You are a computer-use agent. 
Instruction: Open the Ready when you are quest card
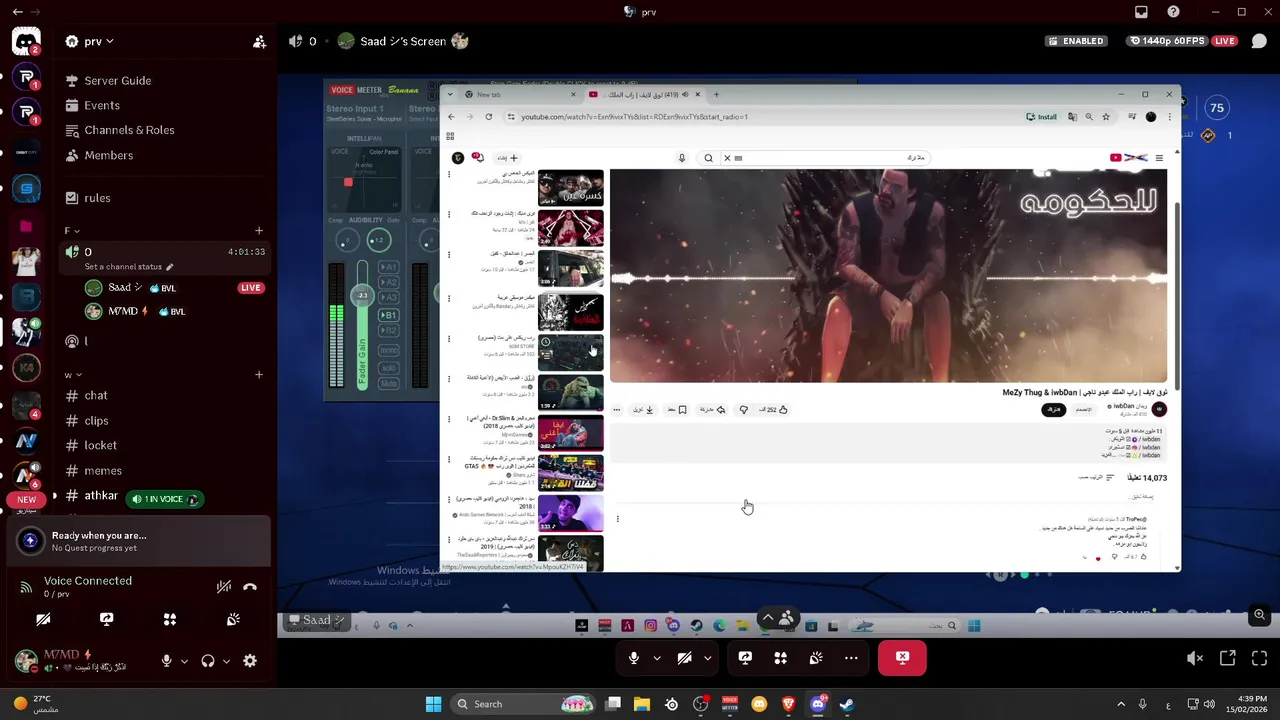[139, 541]
